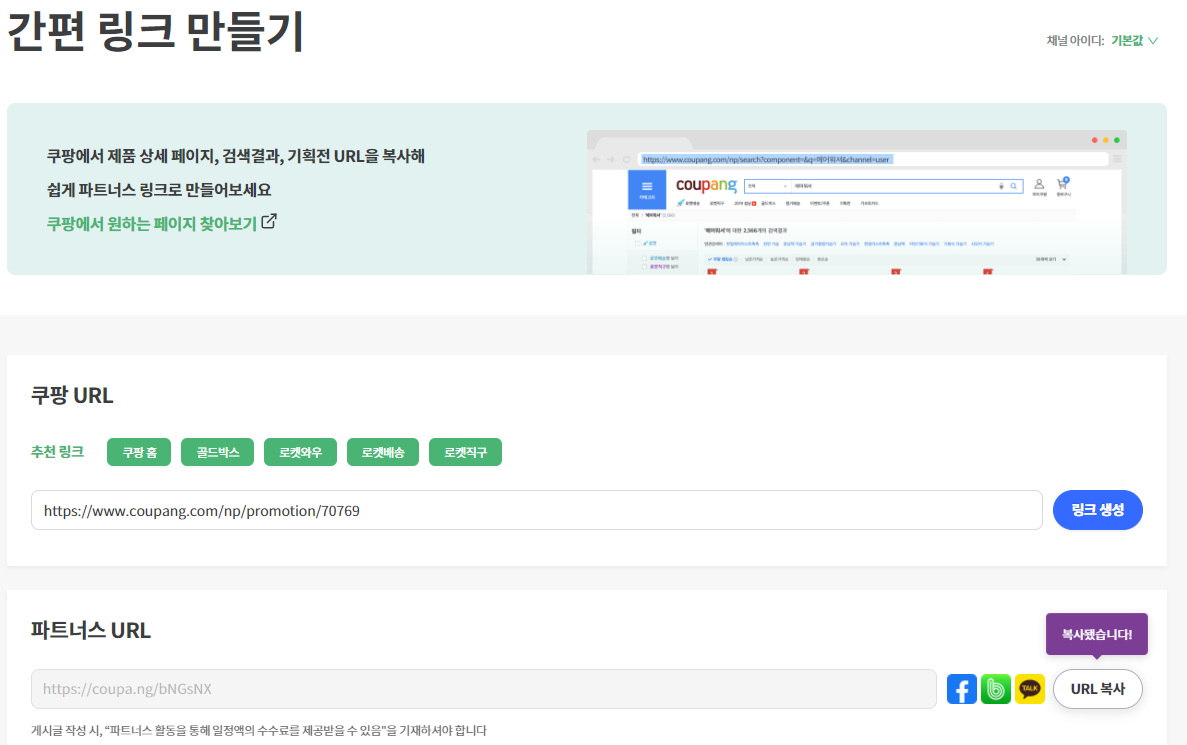
Task: Share partner link on Naver Band
Action: coord(995,689)
